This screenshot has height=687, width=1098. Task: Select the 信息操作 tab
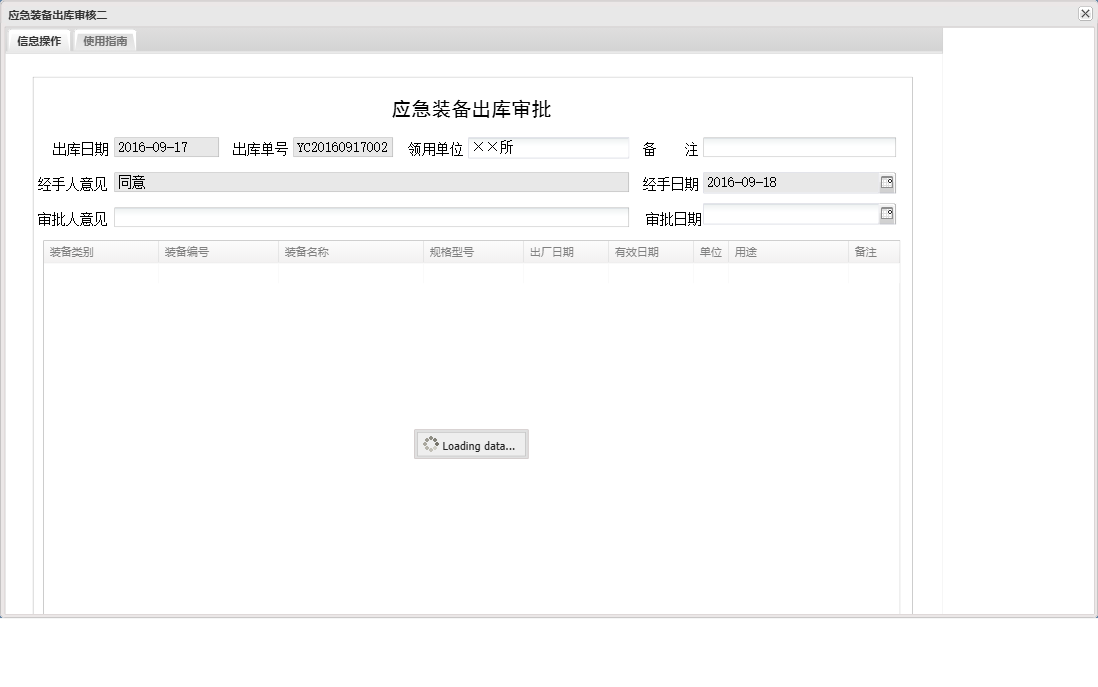coord(37,41)
